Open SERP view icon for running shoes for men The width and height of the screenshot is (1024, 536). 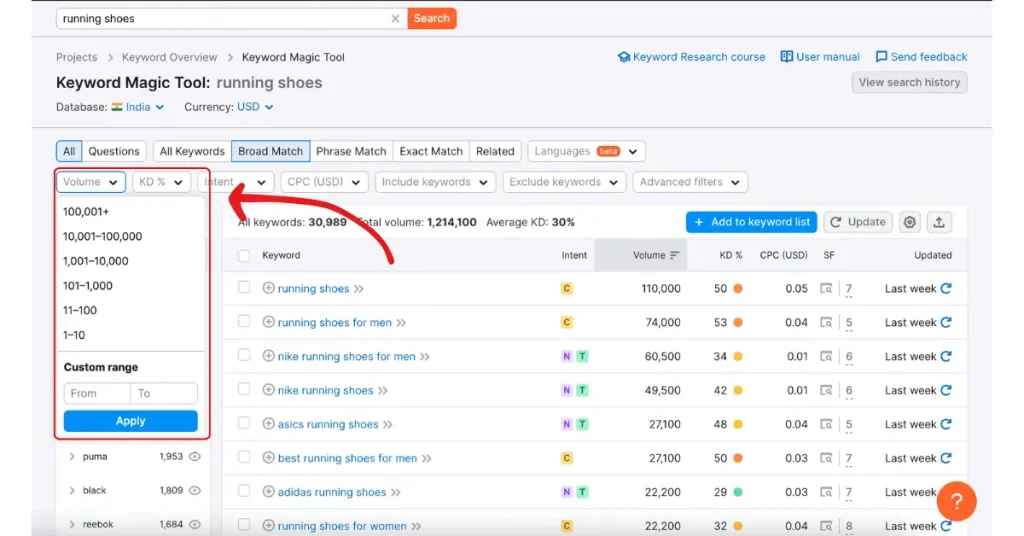(x=826, y=323)
